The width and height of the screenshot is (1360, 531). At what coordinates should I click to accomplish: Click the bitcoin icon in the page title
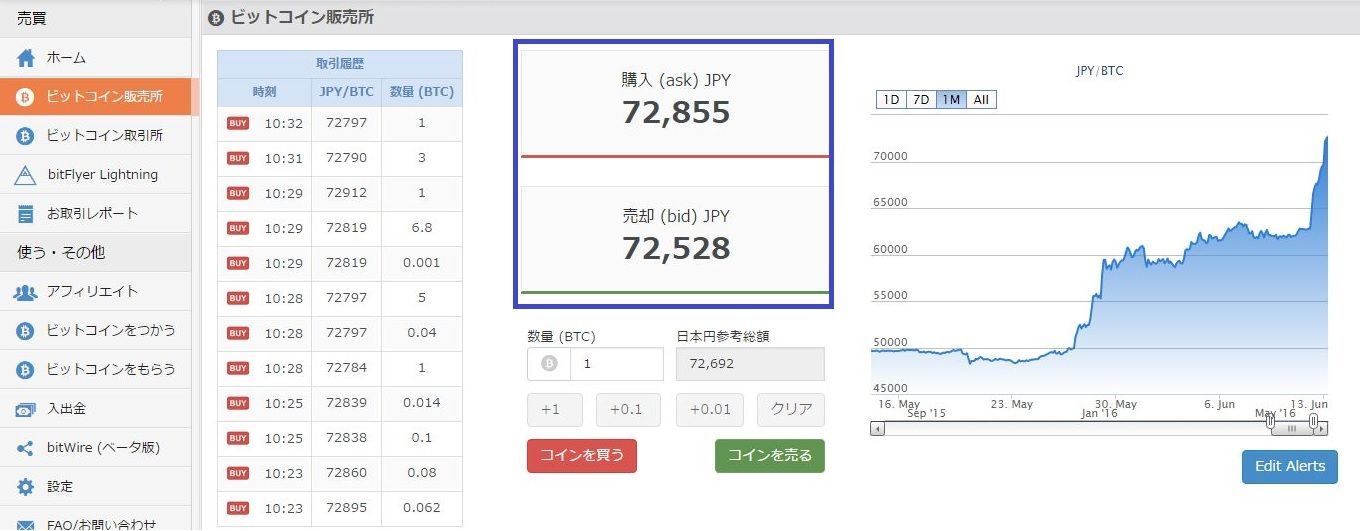216,18
